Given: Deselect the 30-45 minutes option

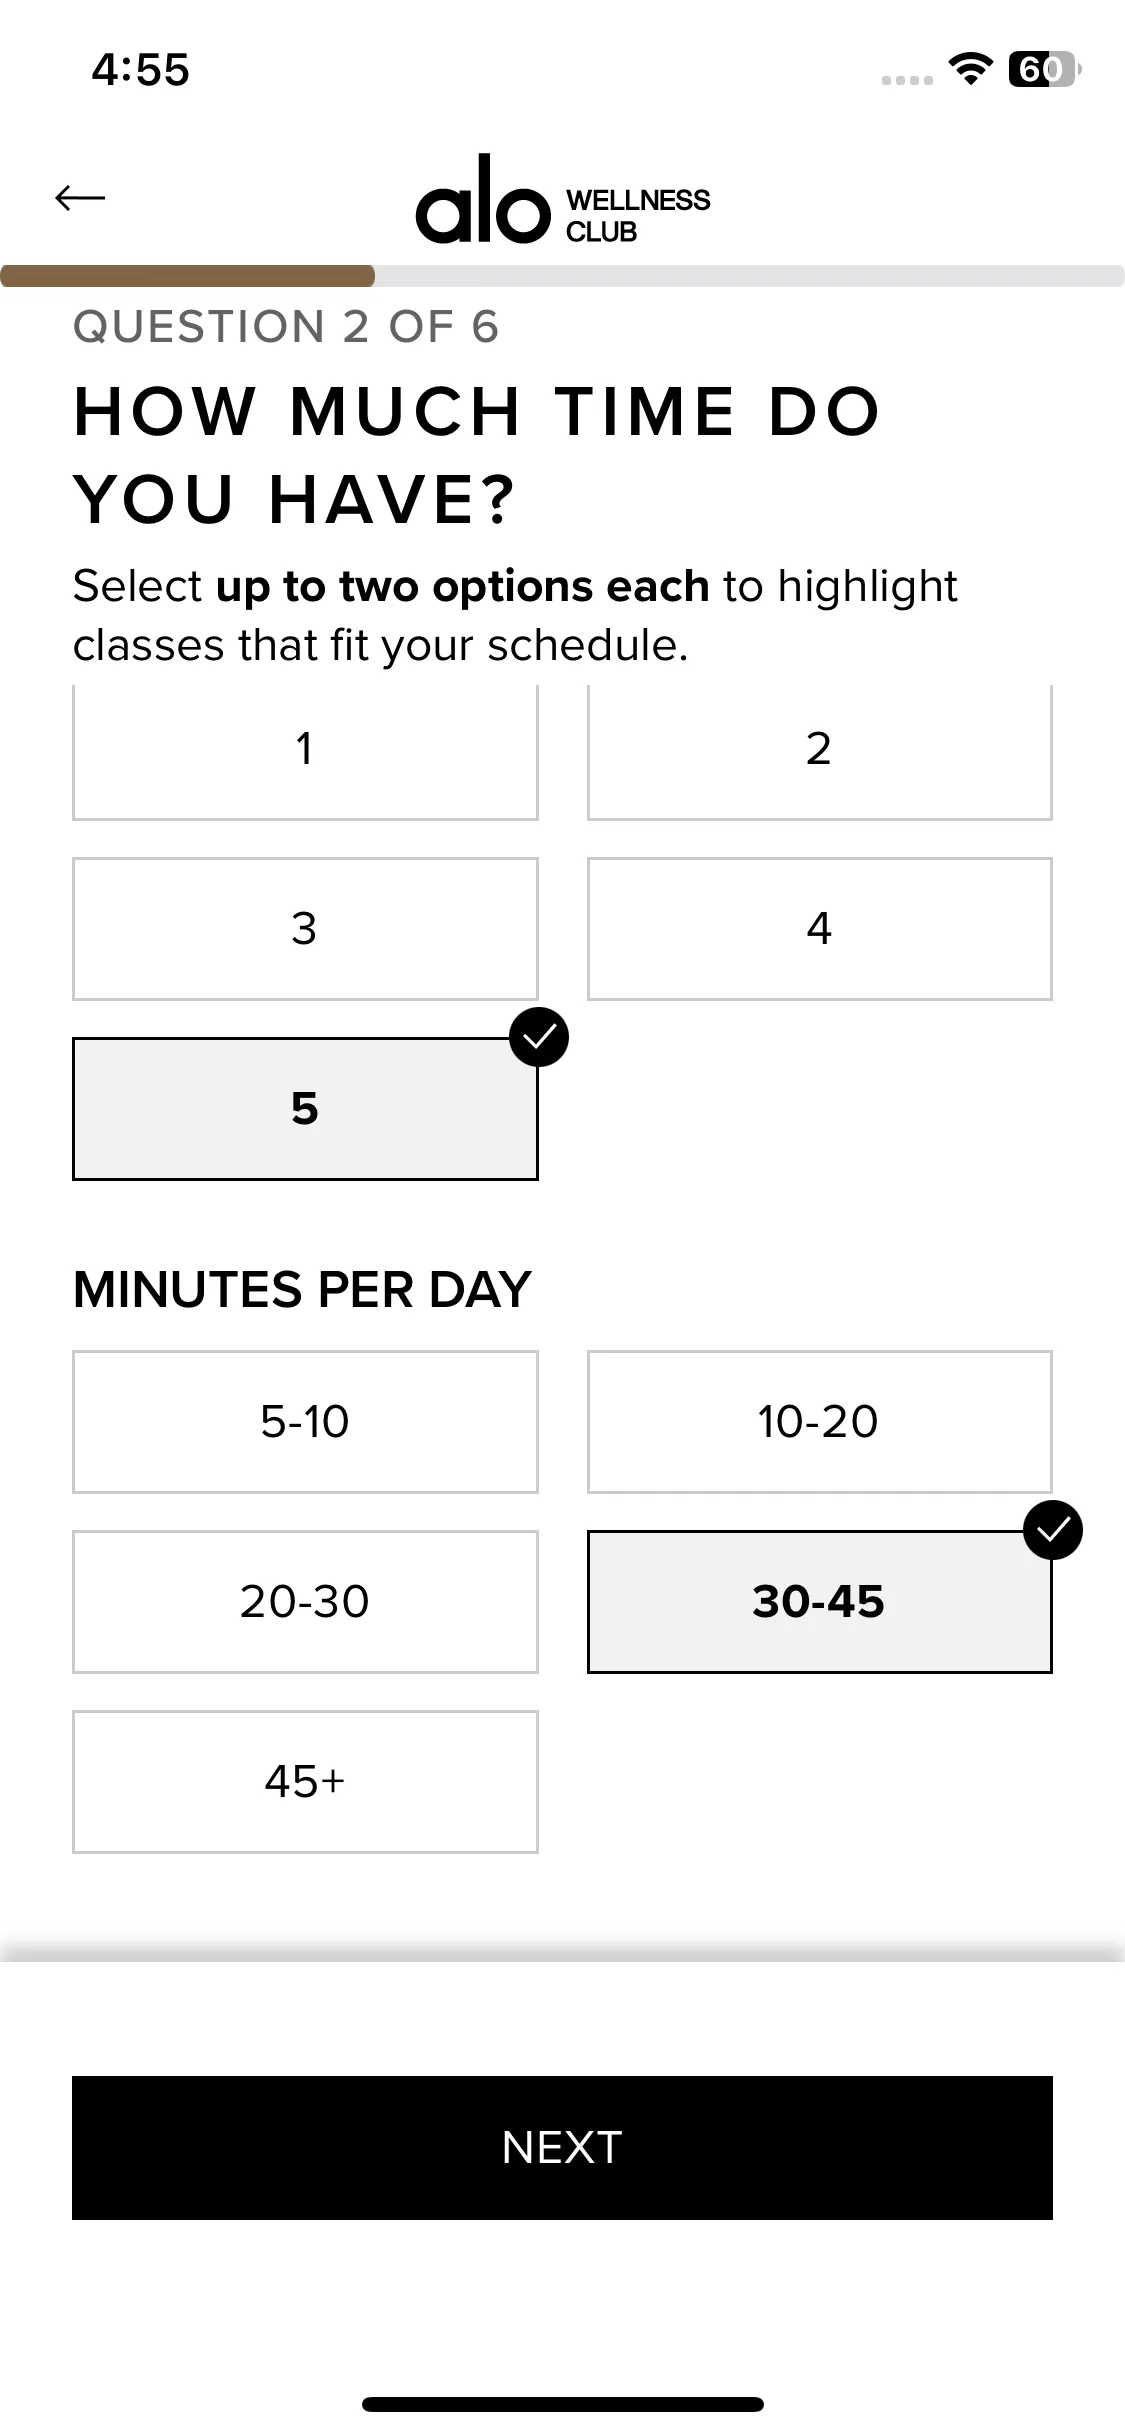Looking at the screenshot, I should (819, 1601).
